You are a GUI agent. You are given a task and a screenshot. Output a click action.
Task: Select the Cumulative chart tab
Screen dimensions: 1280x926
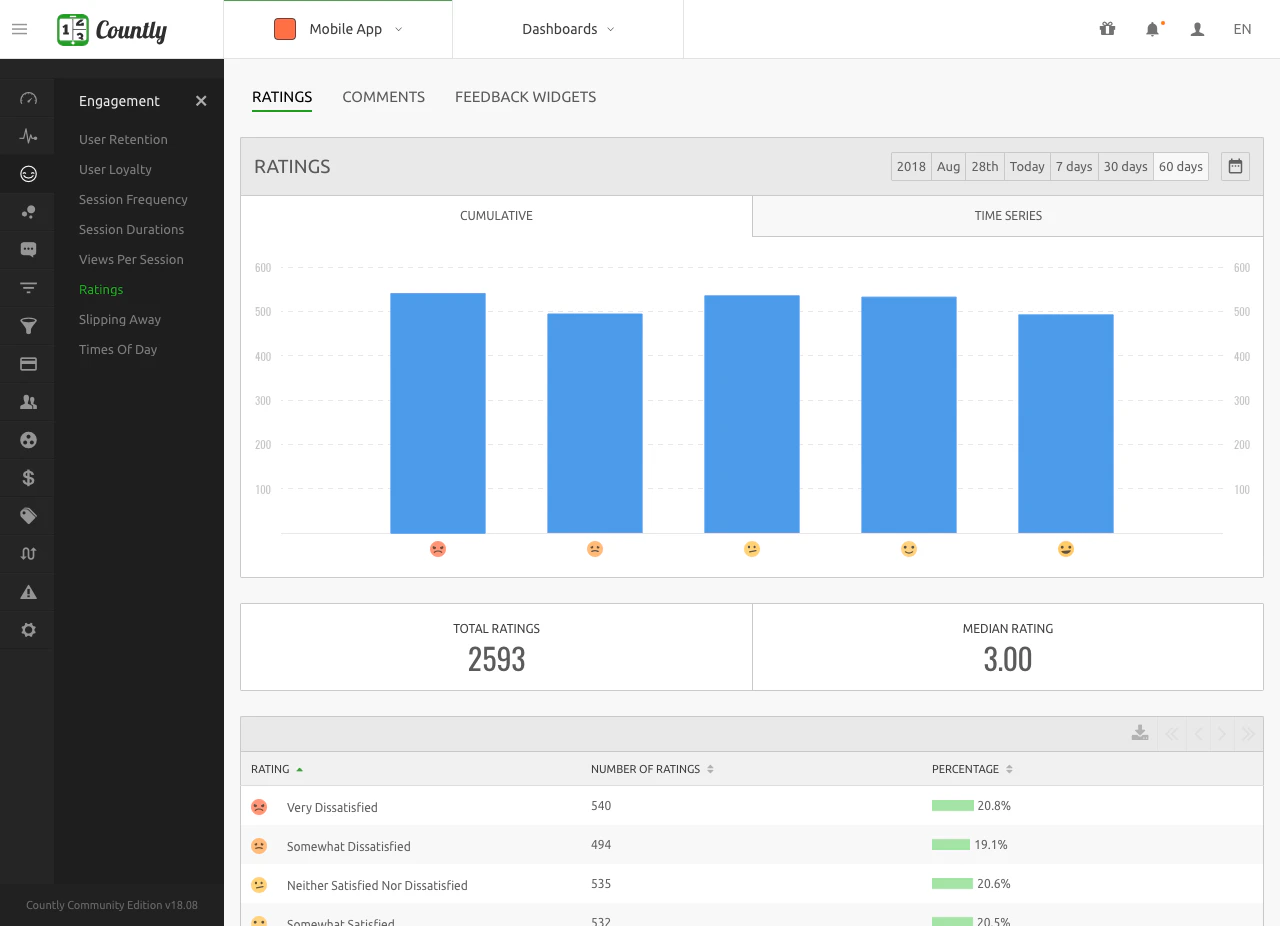pos(496,216)
